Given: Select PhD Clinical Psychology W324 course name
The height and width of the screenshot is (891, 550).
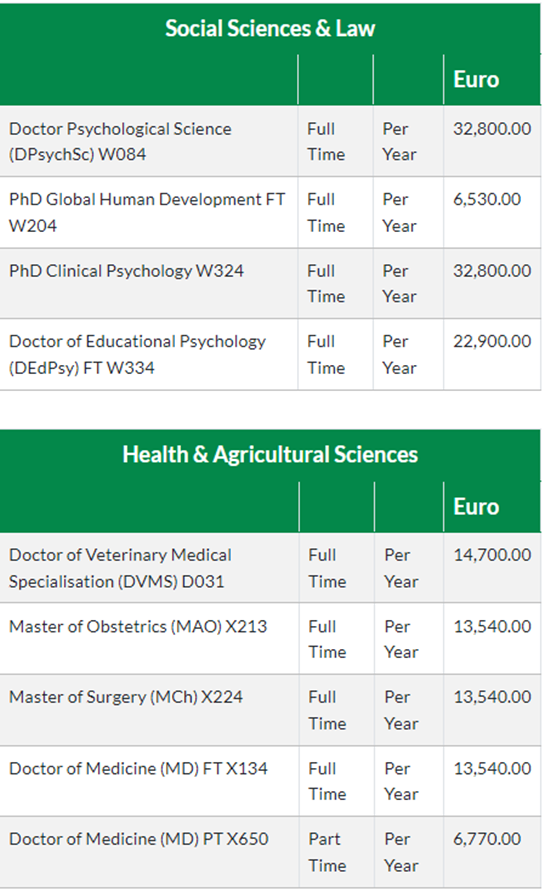Looking at the screenshot, I should pos(126,271).
